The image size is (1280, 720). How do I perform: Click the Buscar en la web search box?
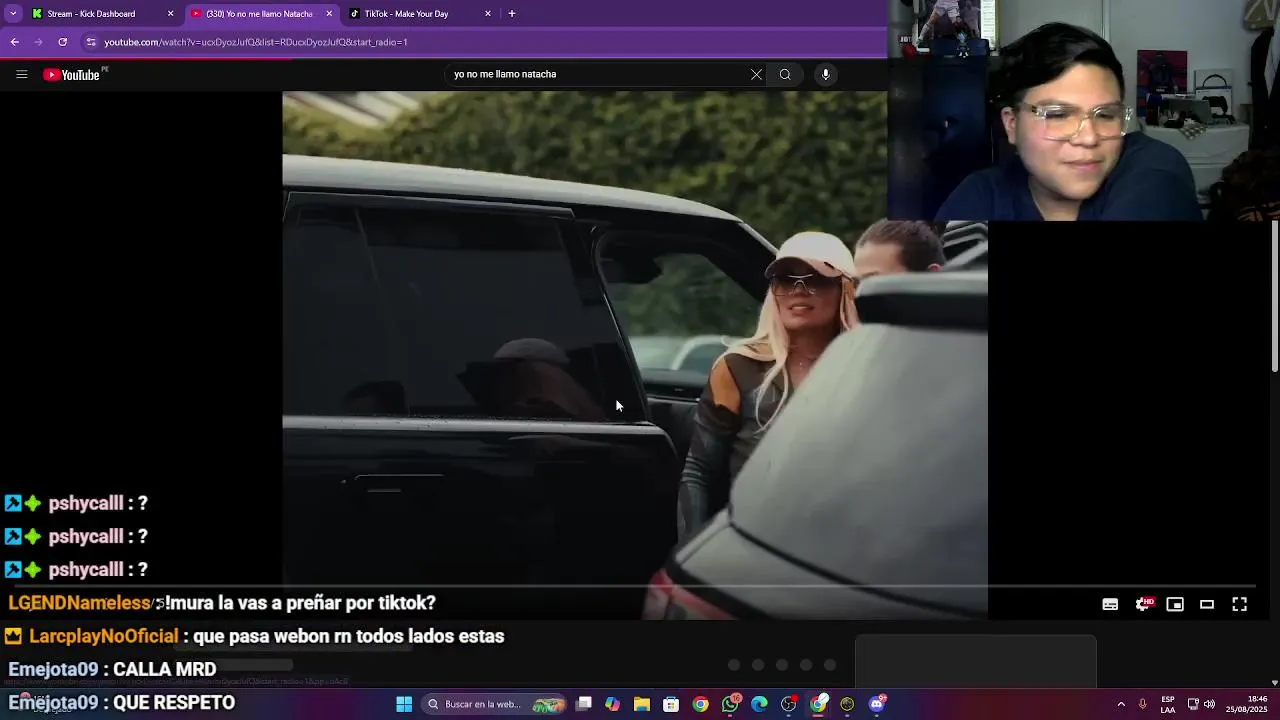[496, 704]
